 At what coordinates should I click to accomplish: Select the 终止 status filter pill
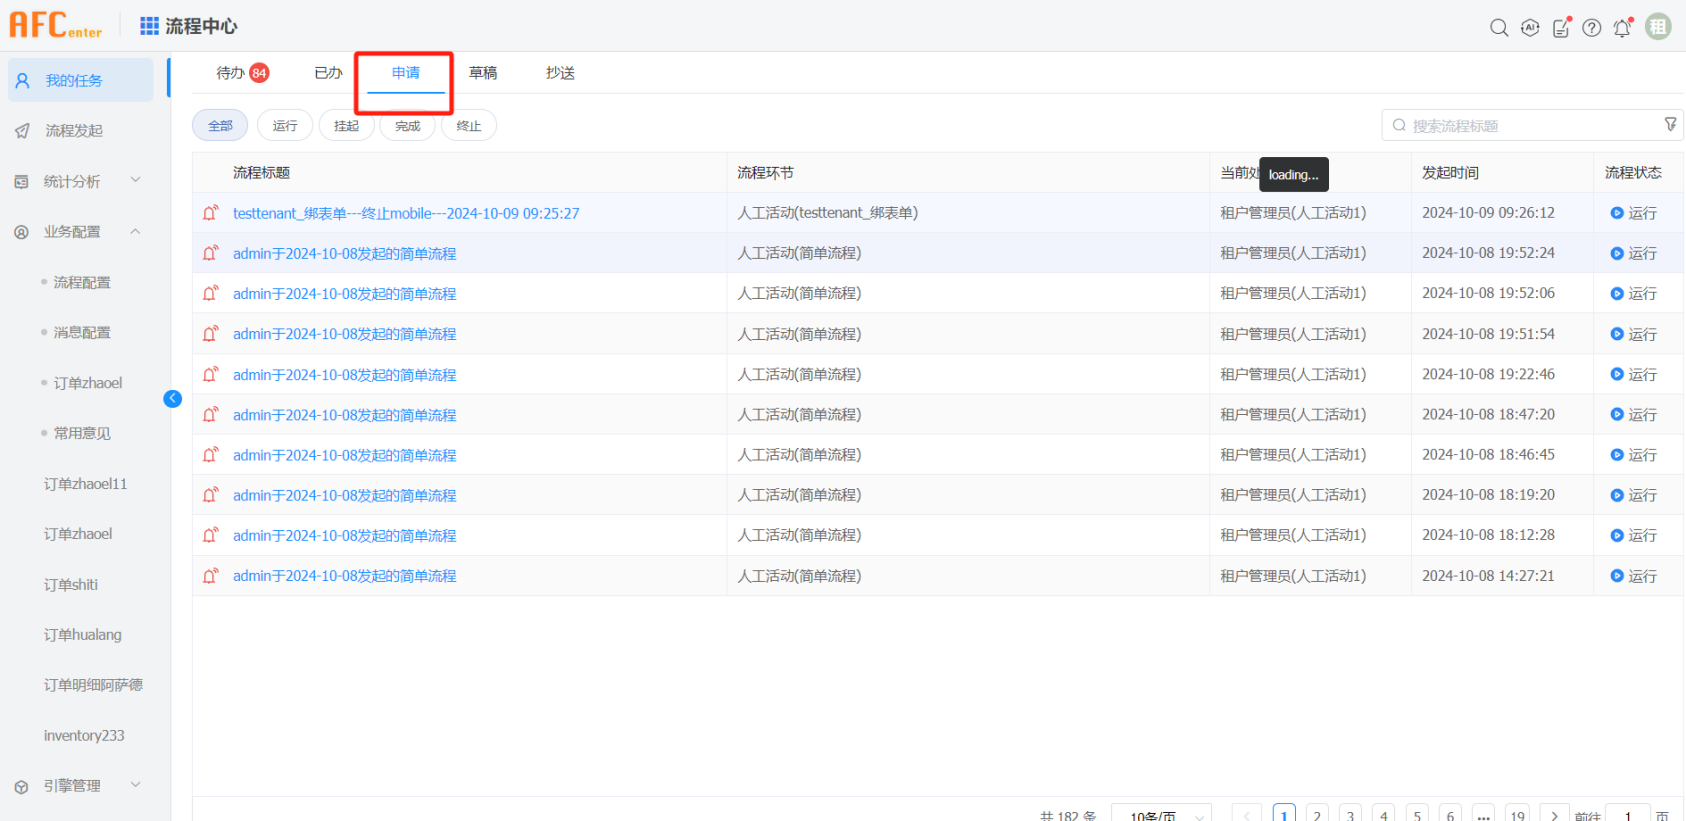click(x=468, y=126)
